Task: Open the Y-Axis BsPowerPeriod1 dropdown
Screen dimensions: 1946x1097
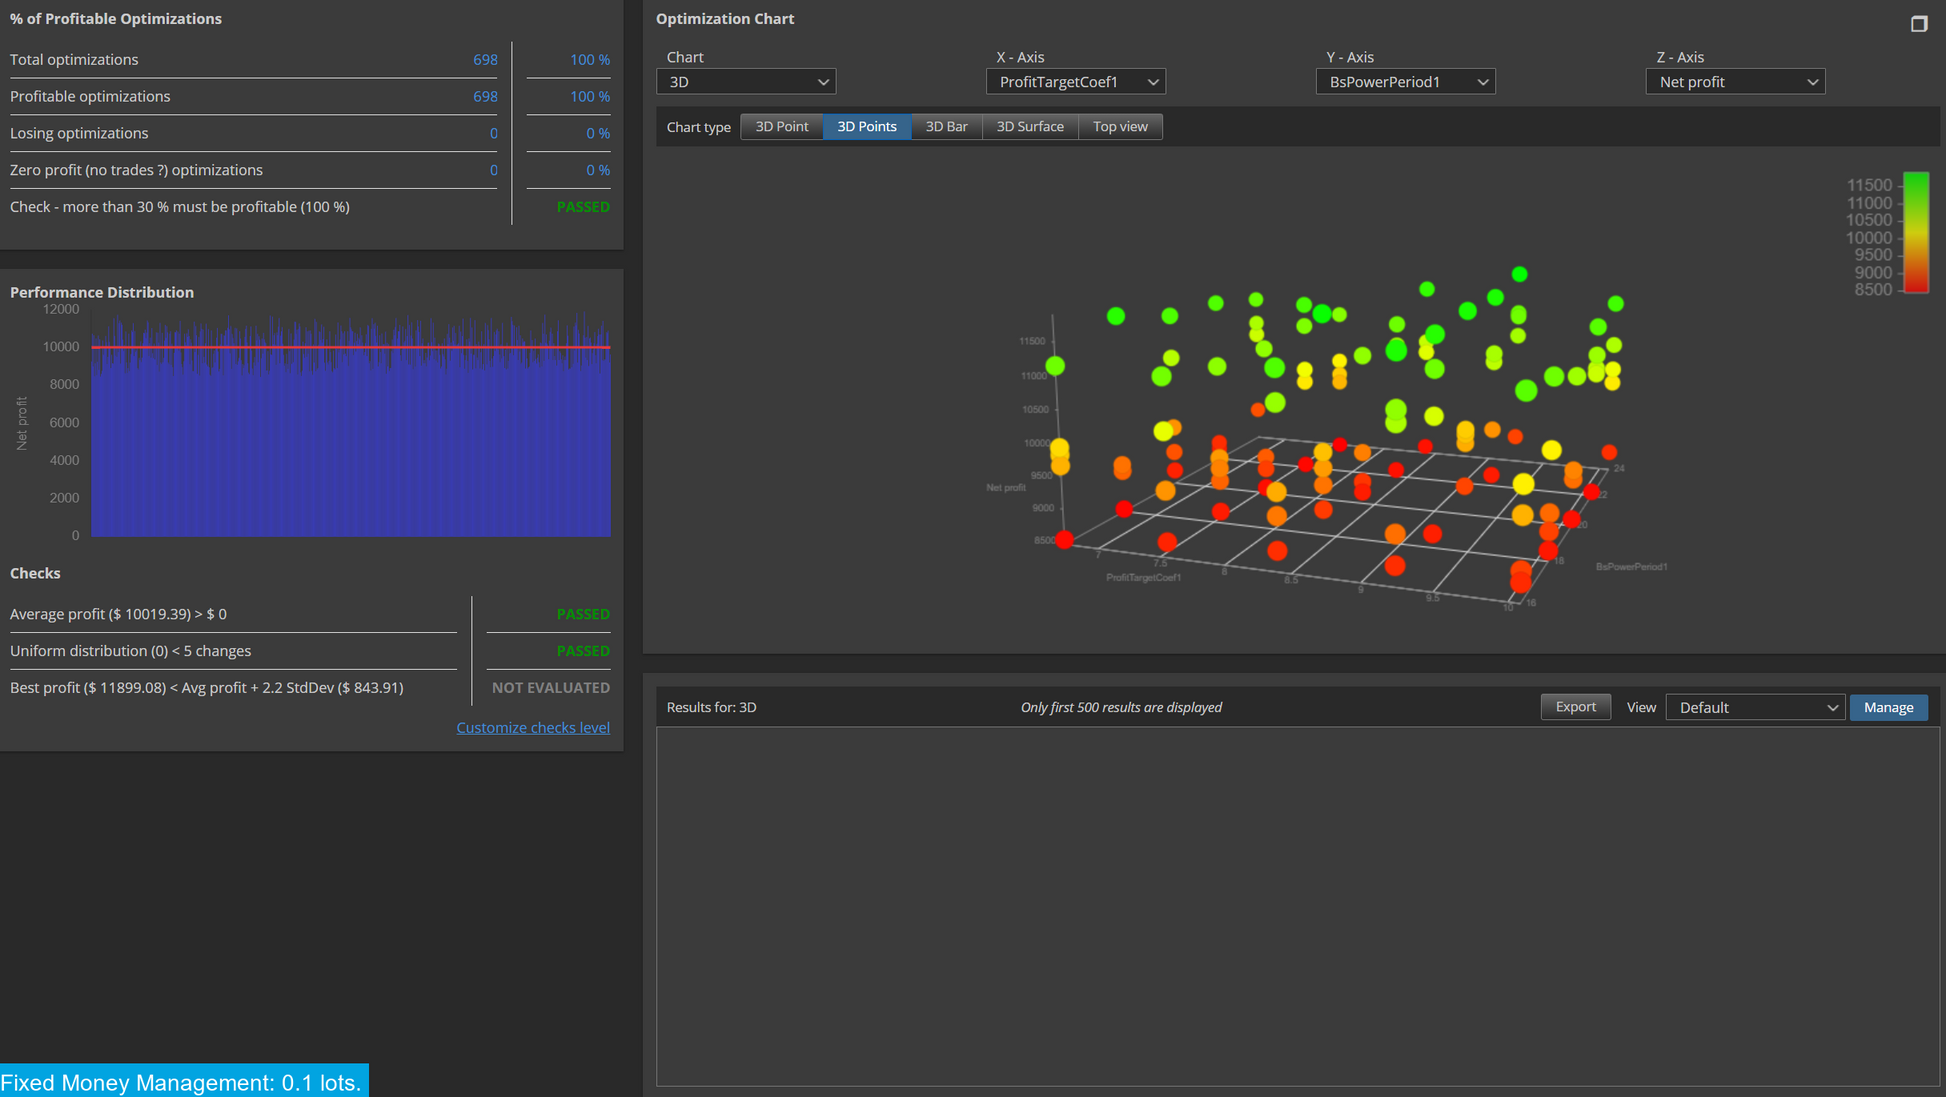Action: [x=1406, y=82]
